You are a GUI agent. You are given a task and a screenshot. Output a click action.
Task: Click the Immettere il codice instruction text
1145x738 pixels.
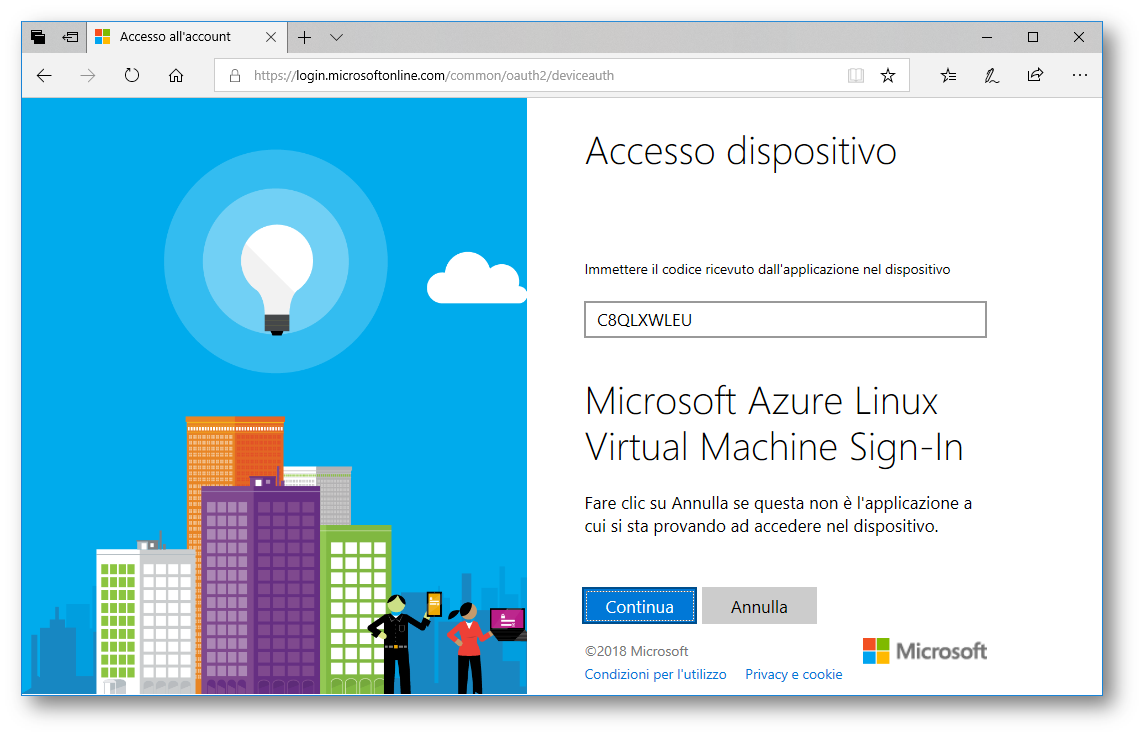(767, 269)
